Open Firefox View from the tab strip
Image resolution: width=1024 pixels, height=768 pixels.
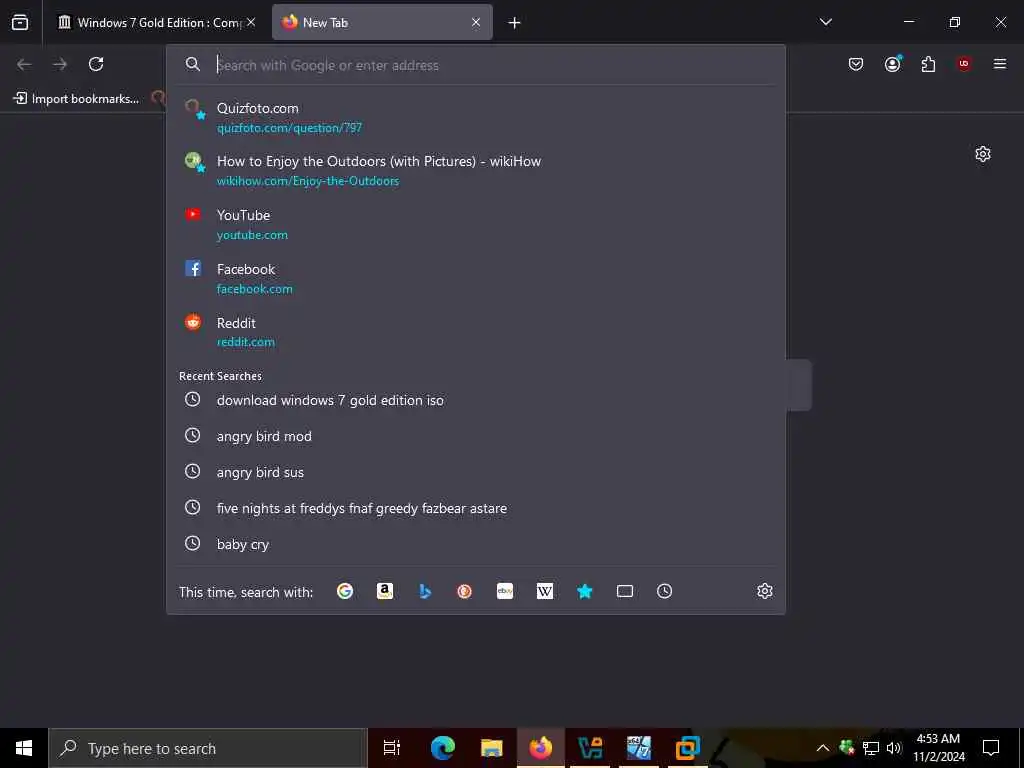(20, 22)
